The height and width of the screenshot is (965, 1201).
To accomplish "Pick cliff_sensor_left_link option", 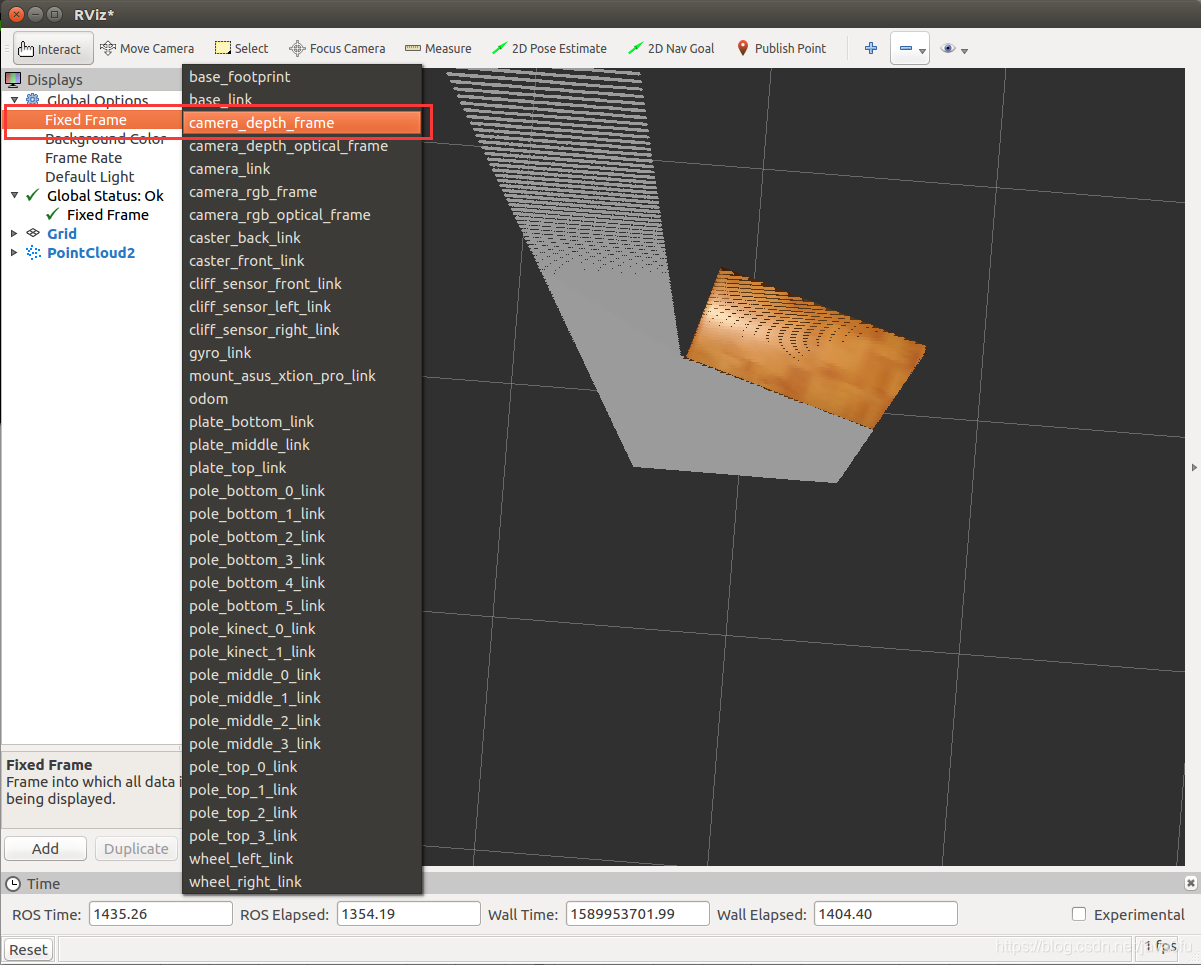I will (302, 306).
